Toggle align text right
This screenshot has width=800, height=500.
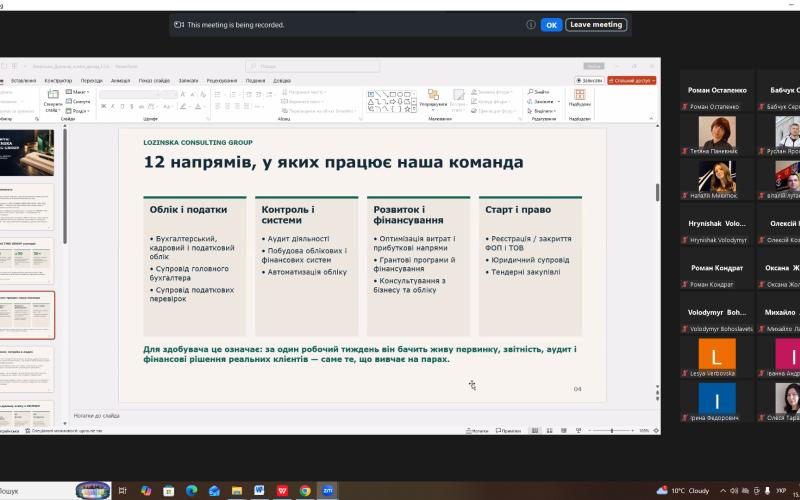[237, 106]
